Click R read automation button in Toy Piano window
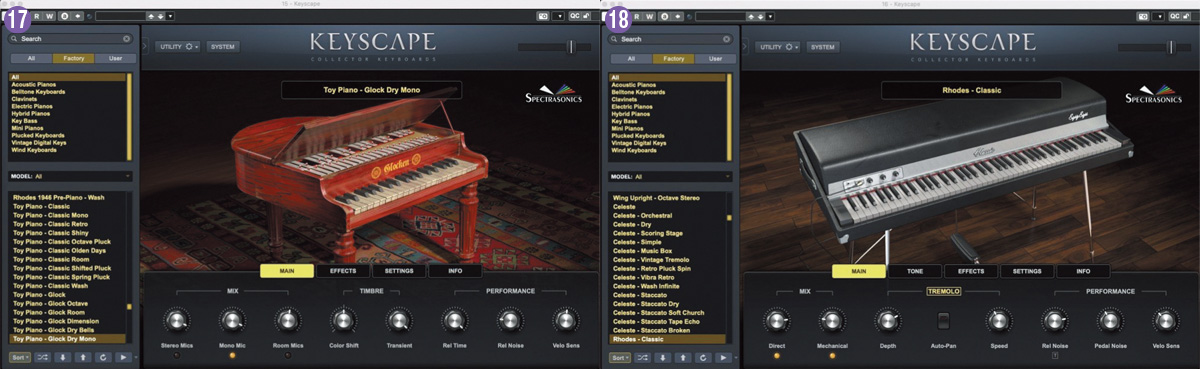1200x369 pixels. [x=37, y=16]
